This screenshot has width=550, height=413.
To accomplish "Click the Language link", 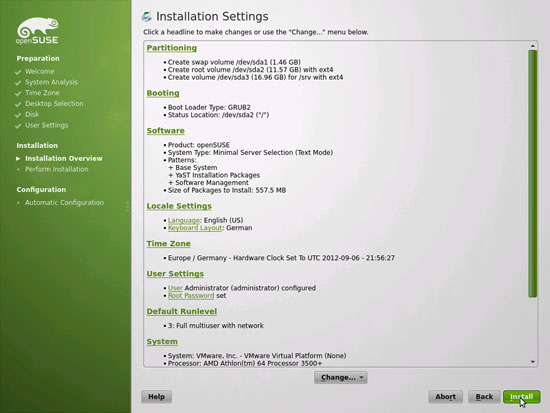I will pos(183,220).
